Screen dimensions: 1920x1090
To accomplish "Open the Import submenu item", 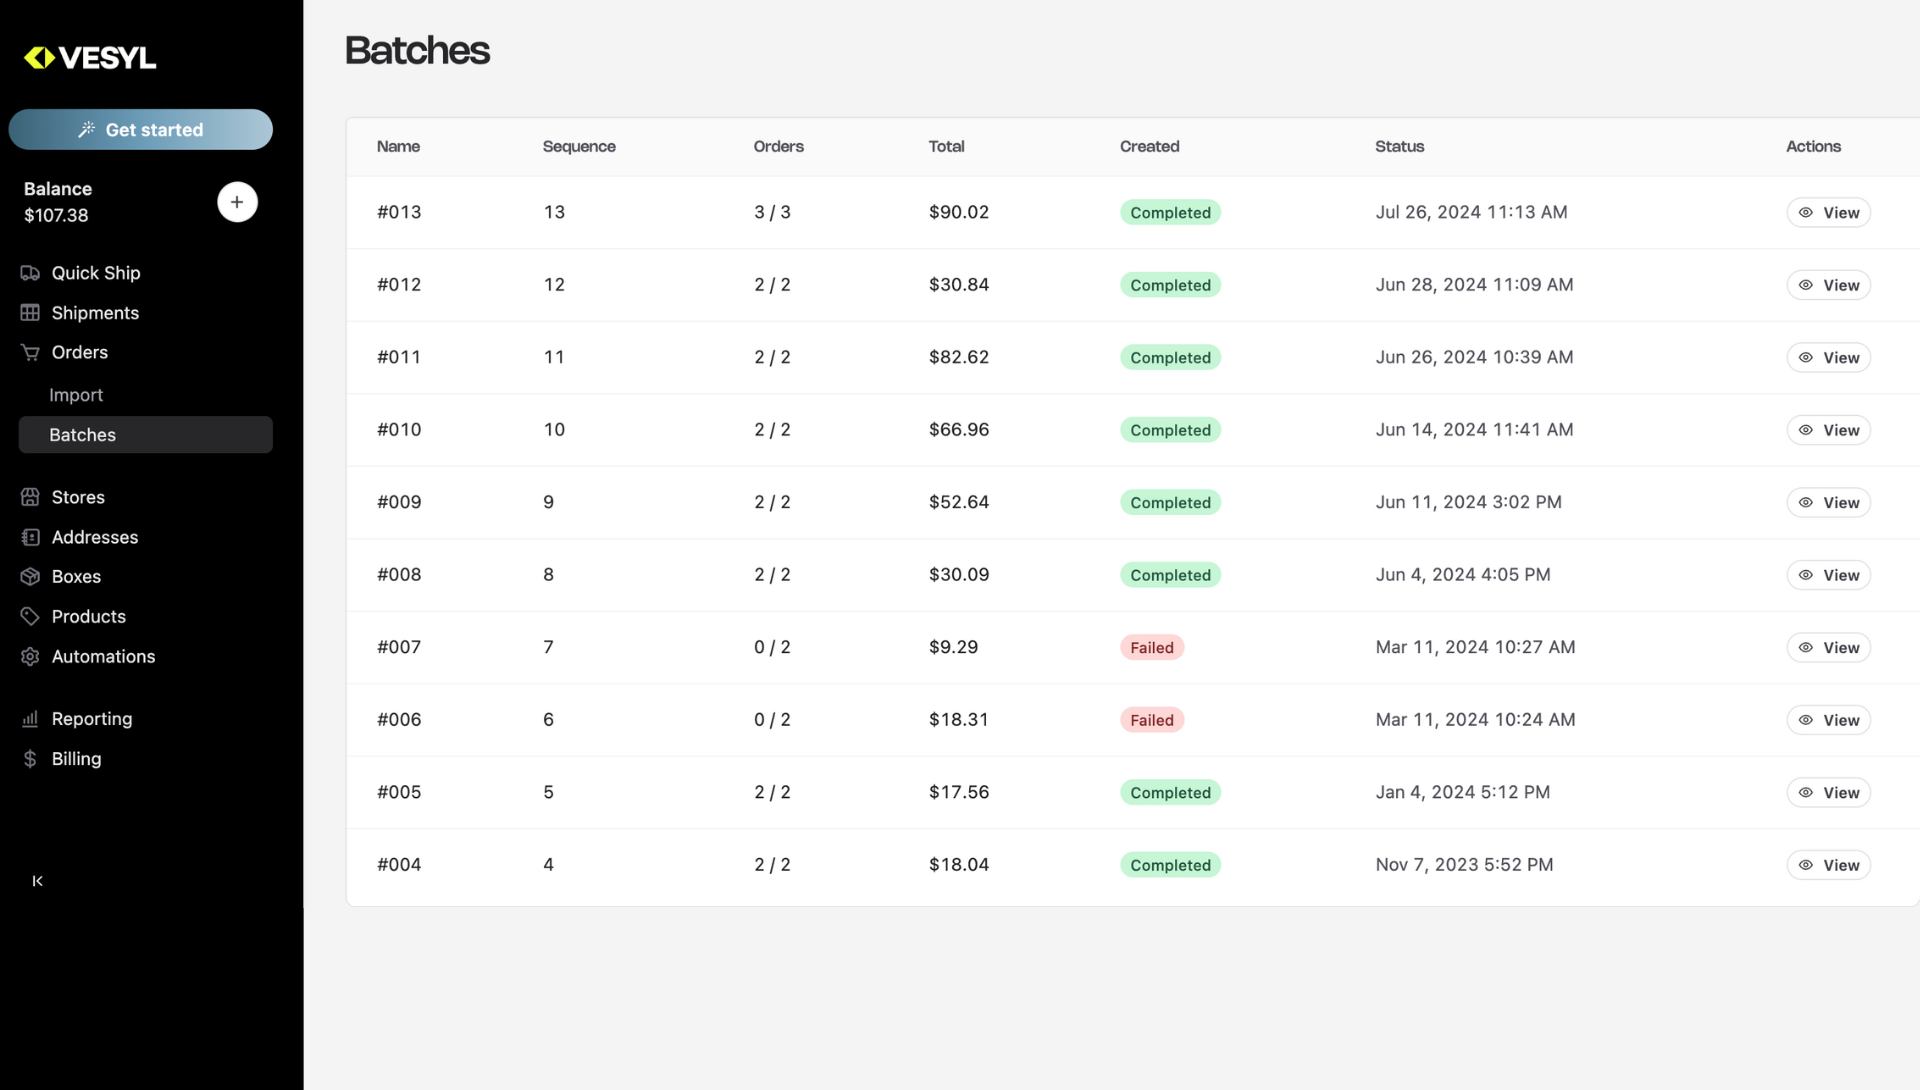I will click(76, 395).
